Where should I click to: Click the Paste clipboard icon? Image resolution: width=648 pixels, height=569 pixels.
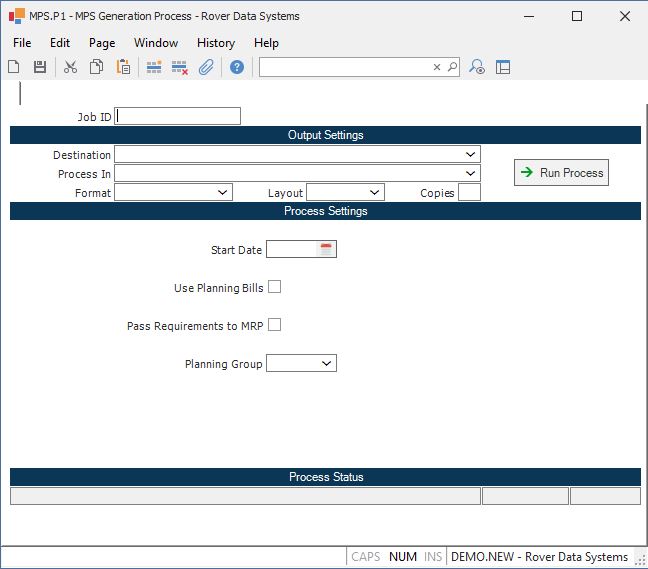123,67
